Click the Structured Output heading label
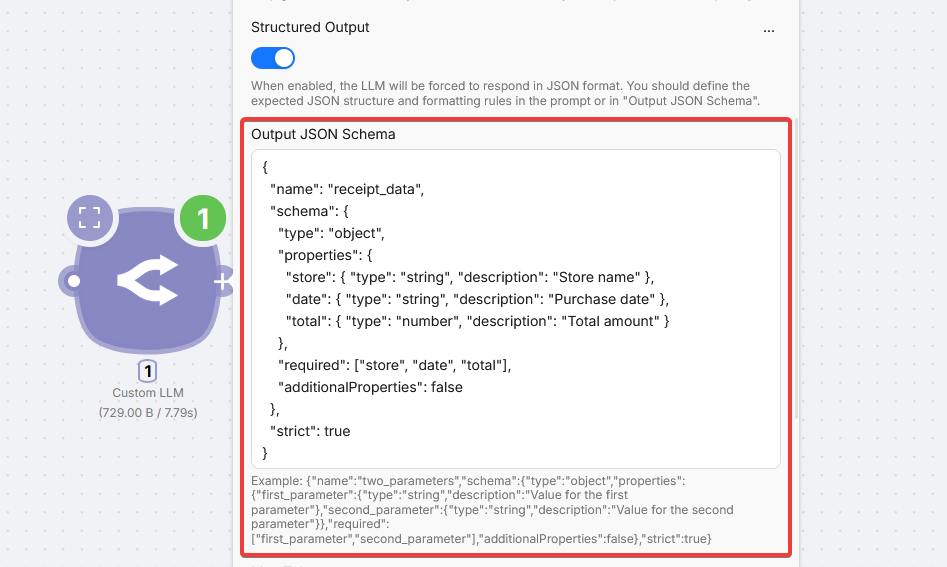This screenshot has width=947, height=567. click(x=310, y=28)
